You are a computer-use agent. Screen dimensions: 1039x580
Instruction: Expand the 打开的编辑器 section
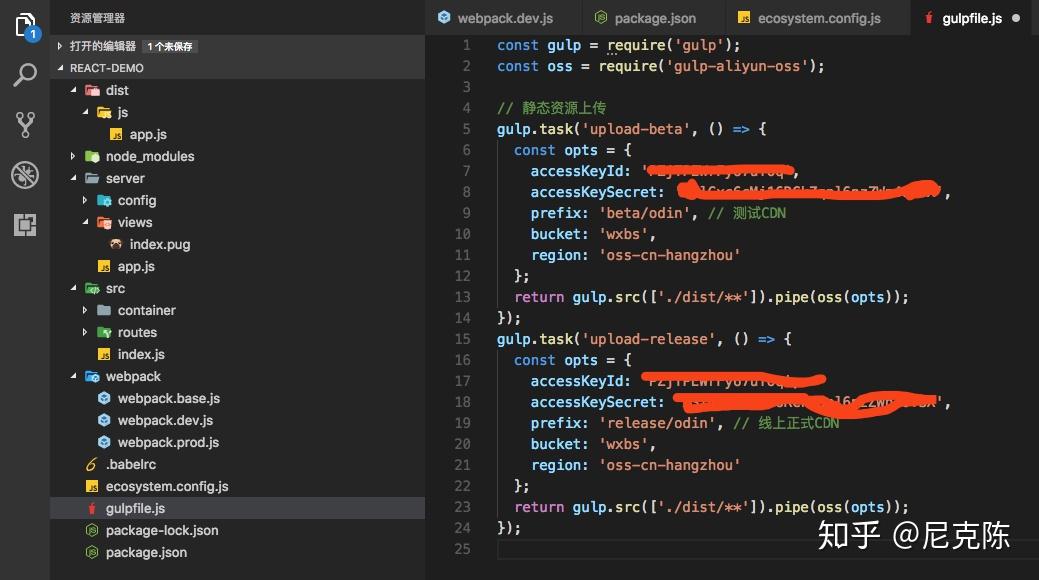pos(61,46)
